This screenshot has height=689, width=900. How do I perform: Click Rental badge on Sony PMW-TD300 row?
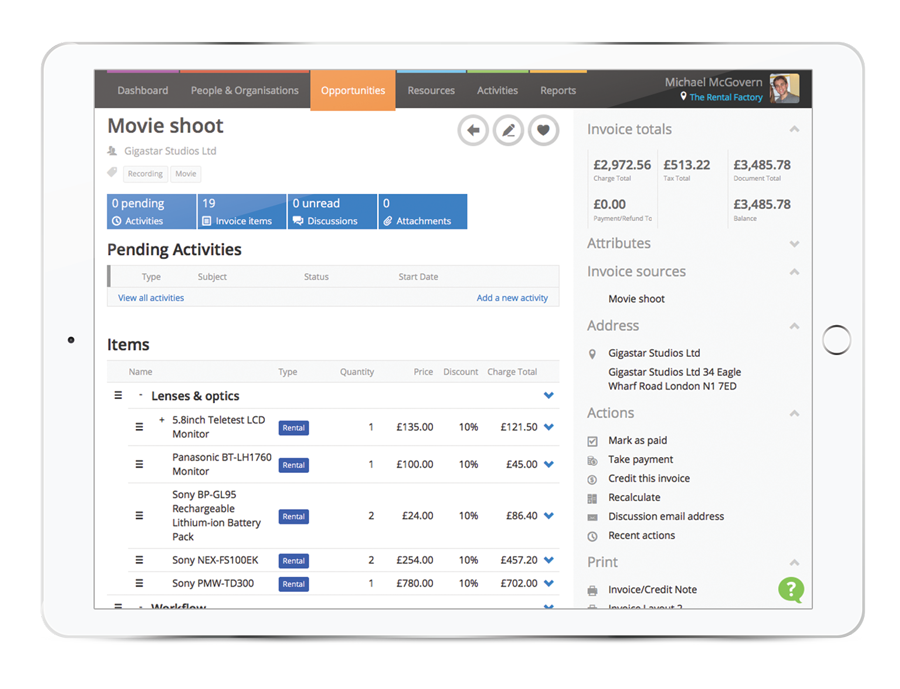tap(293, 584)
